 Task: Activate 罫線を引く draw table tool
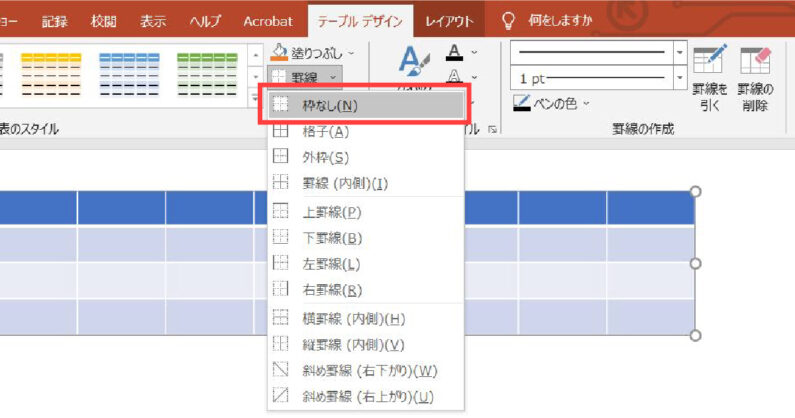pos(709,79)
